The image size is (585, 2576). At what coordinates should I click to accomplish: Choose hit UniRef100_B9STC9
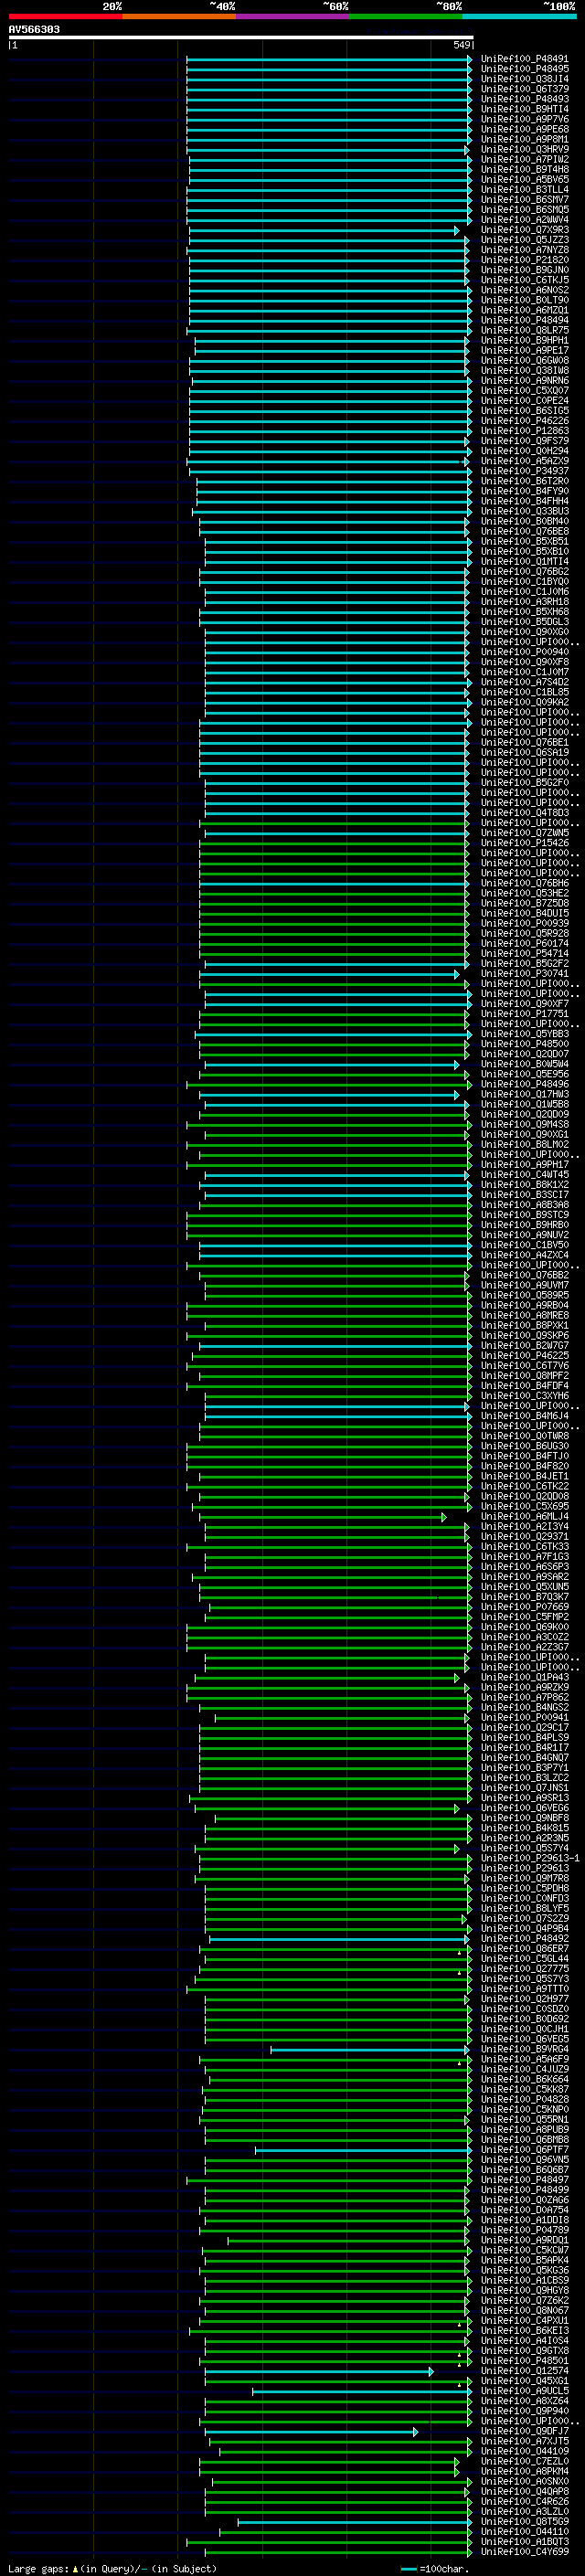coord(525,1214)
